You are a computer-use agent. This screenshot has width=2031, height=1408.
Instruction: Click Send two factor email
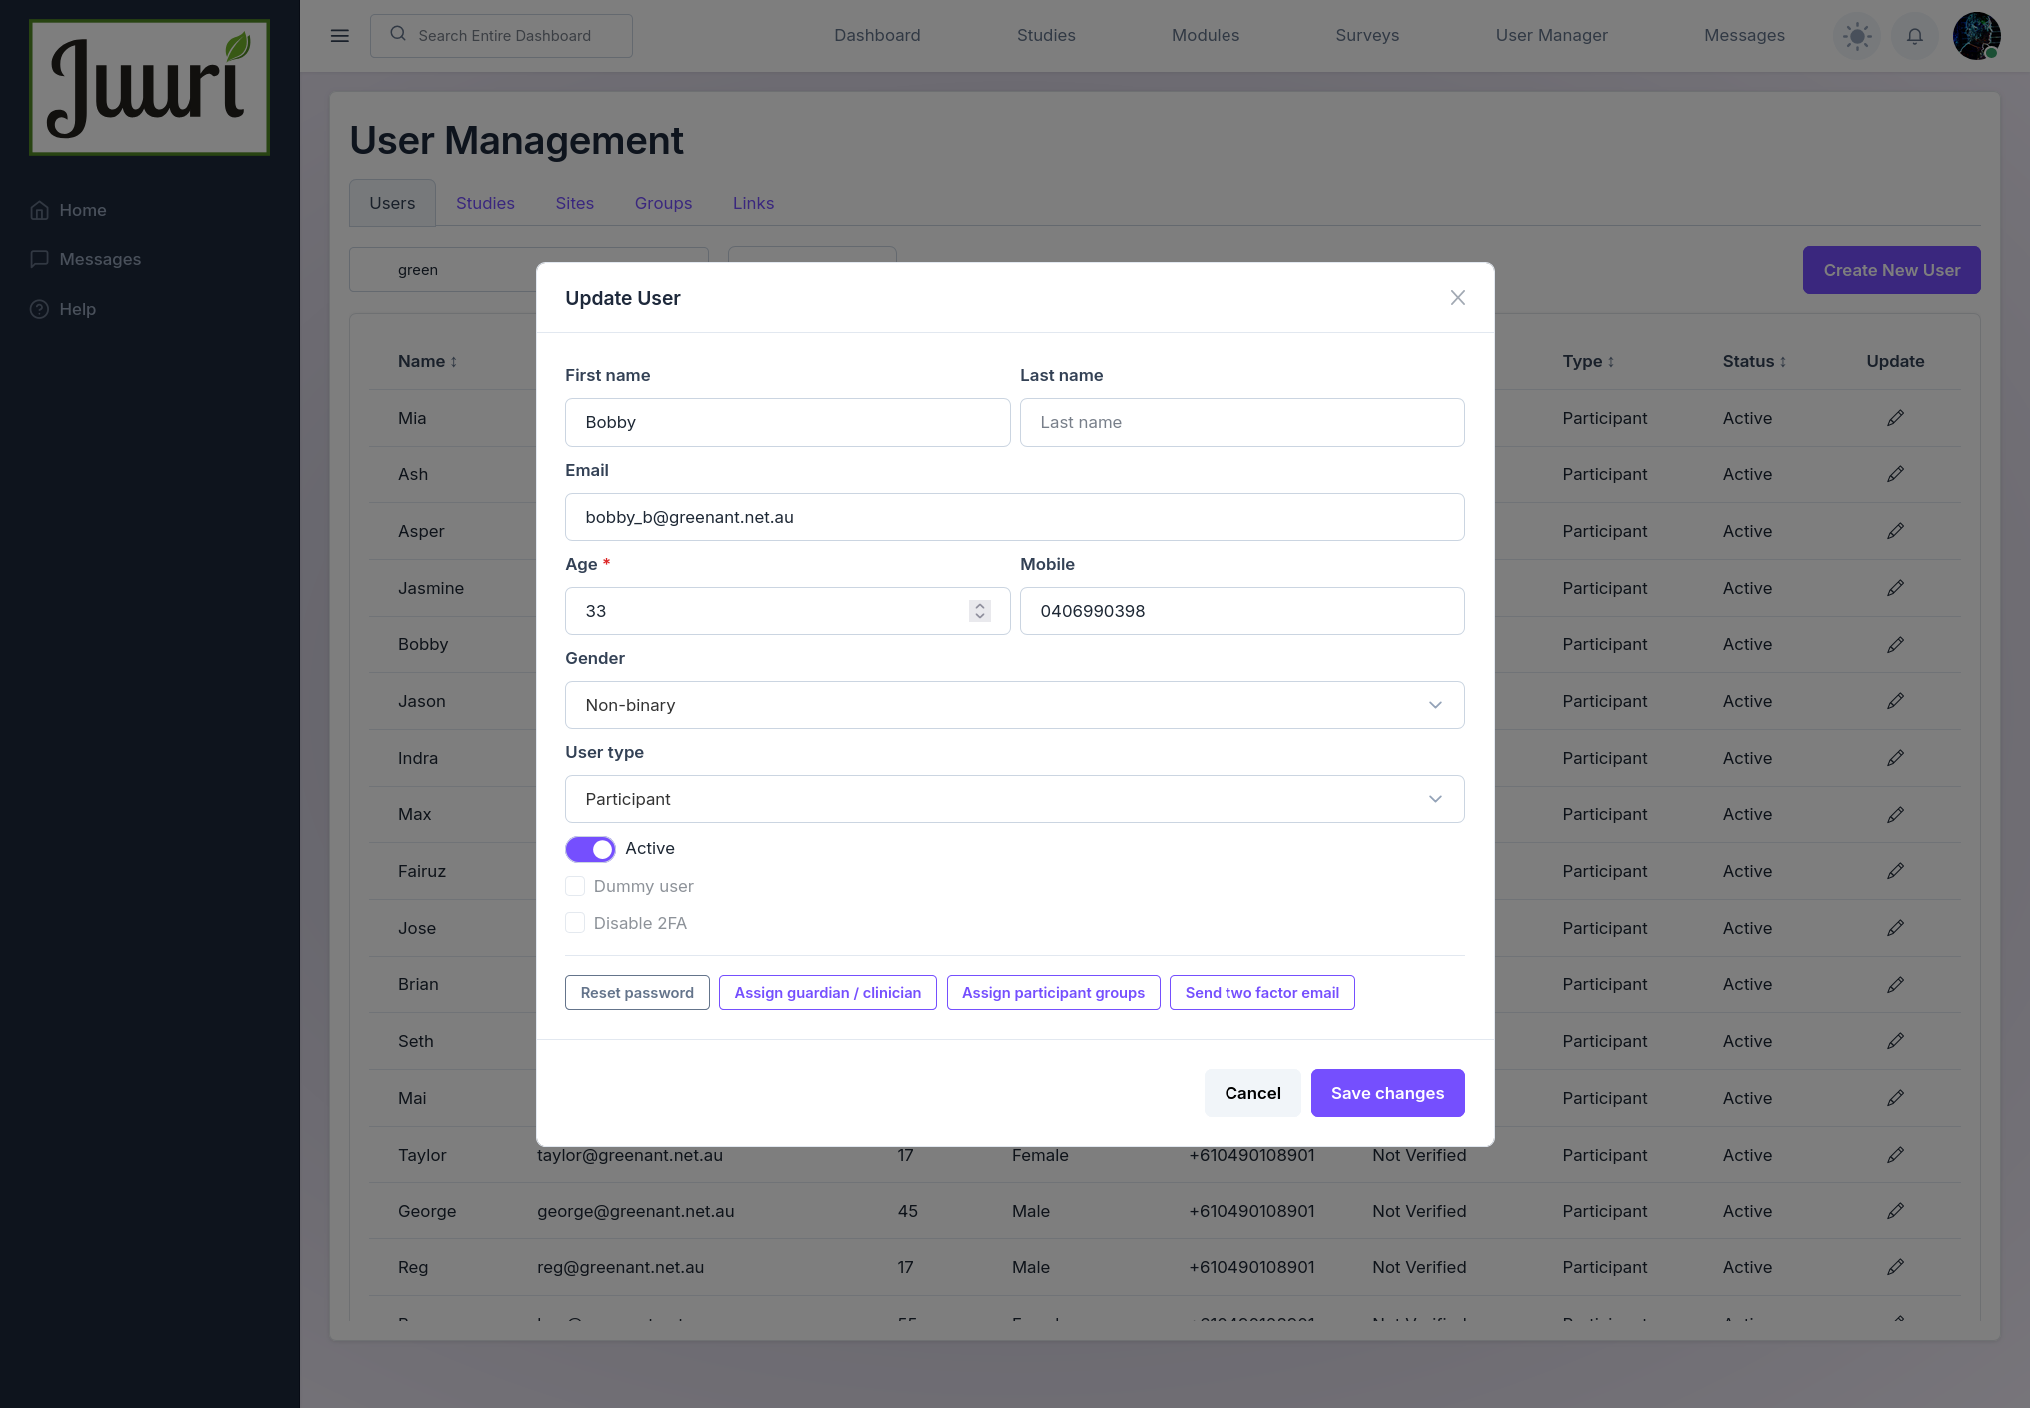(1262, 993)
